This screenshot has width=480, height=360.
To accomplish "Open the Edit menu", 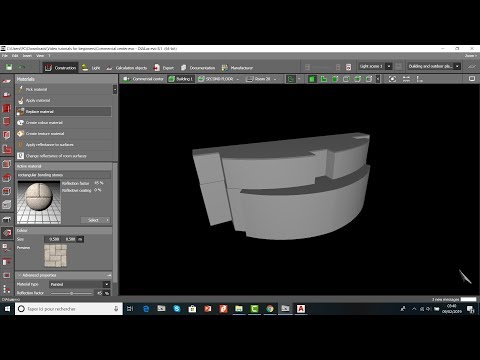I will 15,56.
